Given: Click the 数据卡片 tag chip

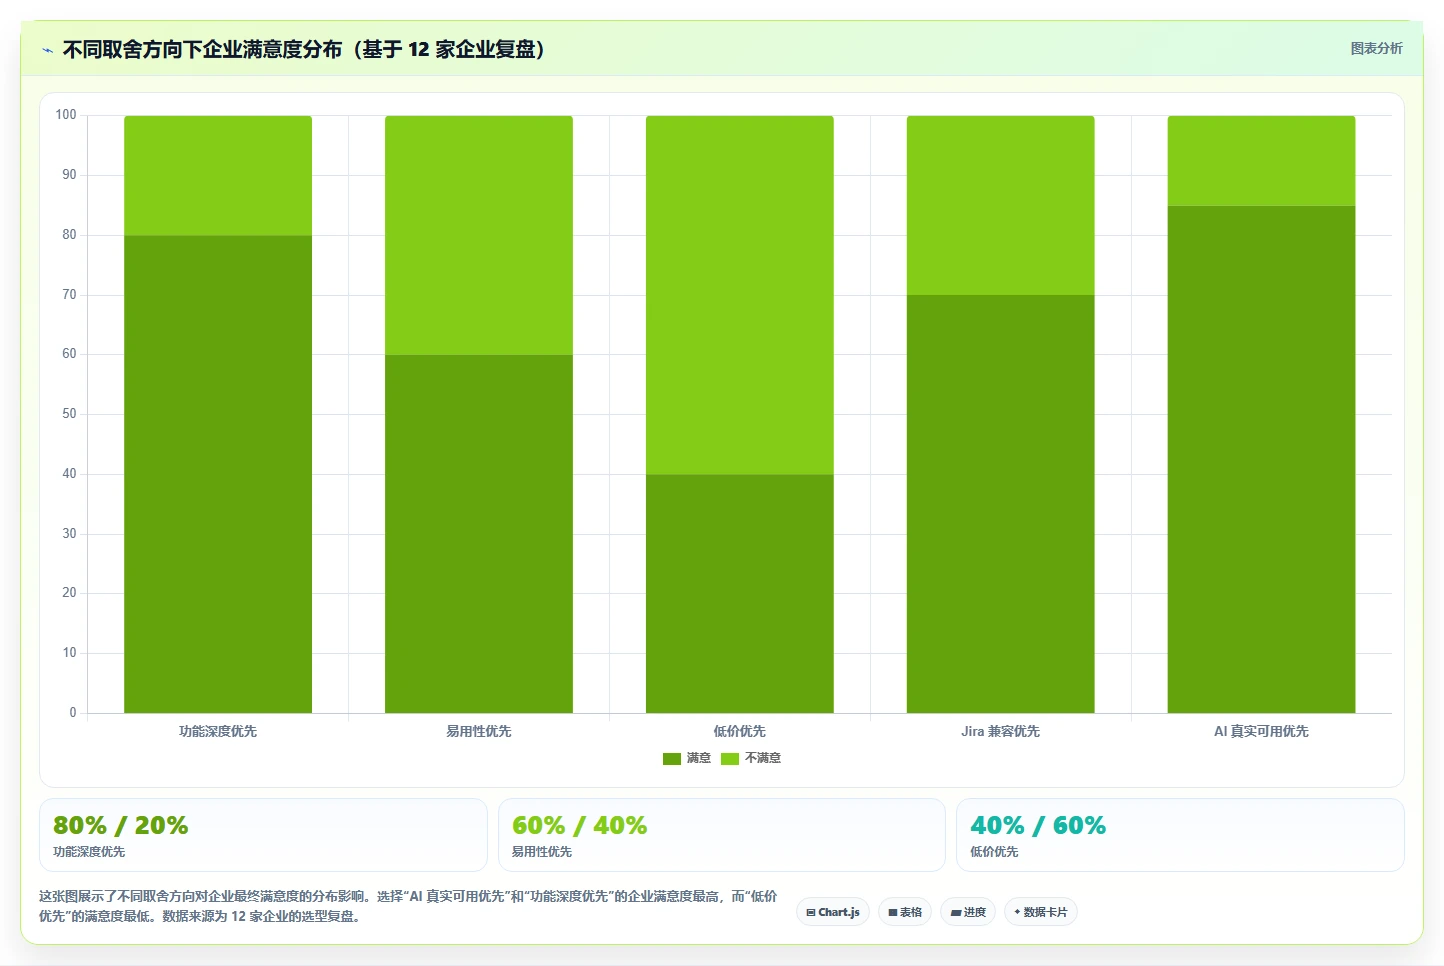Looking at the screenshot, I should tap(1041, 912).
